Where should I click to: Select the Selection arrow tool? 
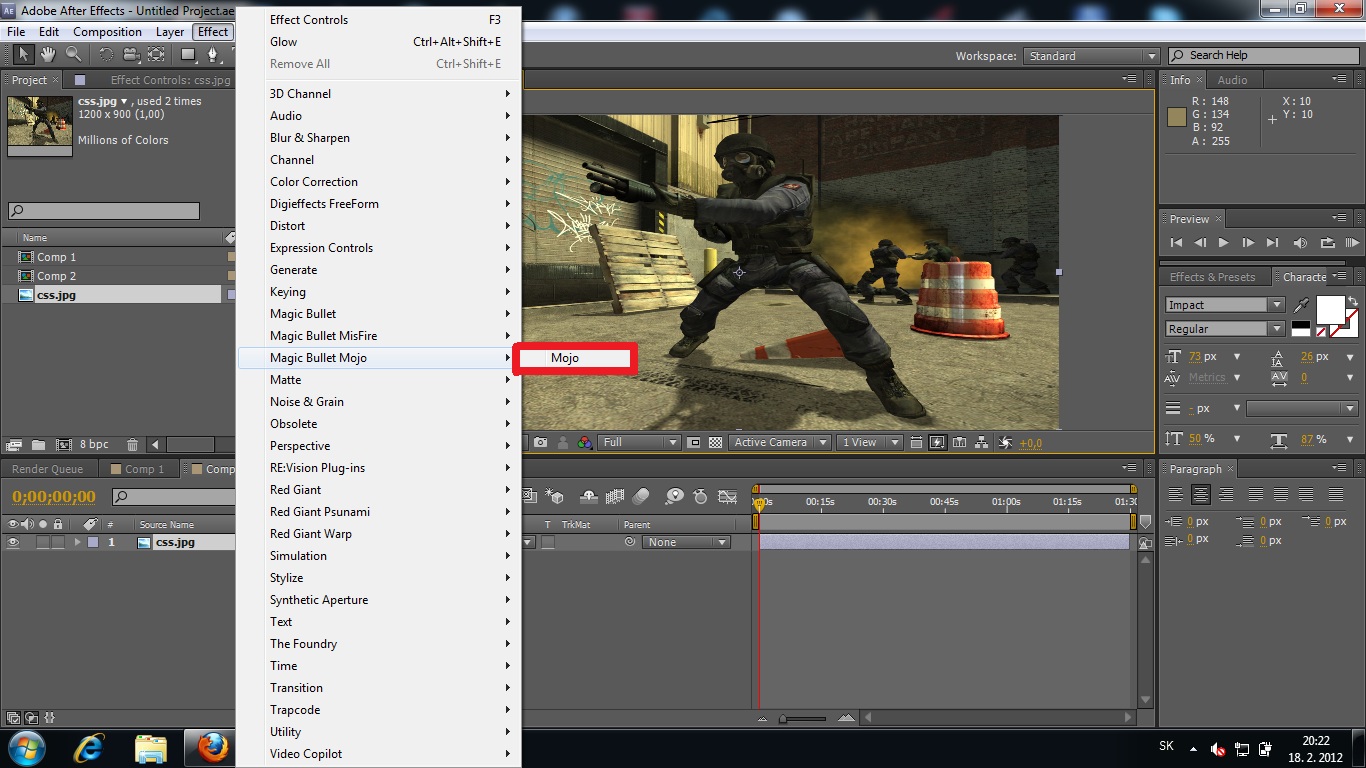[x=24, y=55]
